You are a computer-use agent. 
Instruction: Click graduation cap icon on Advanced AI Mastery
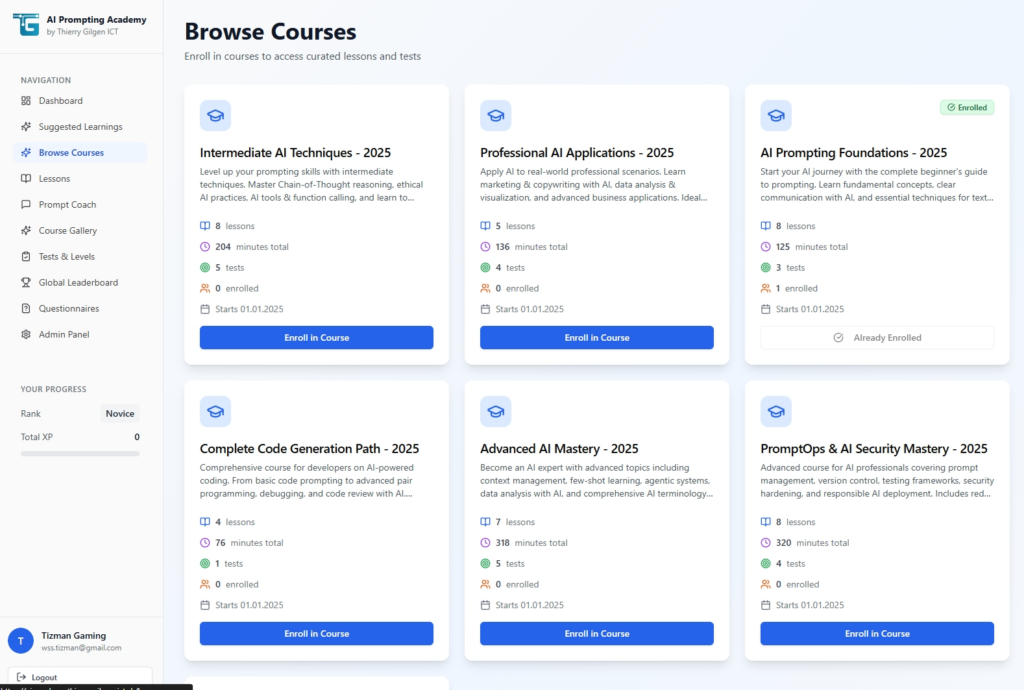point(495,411)
